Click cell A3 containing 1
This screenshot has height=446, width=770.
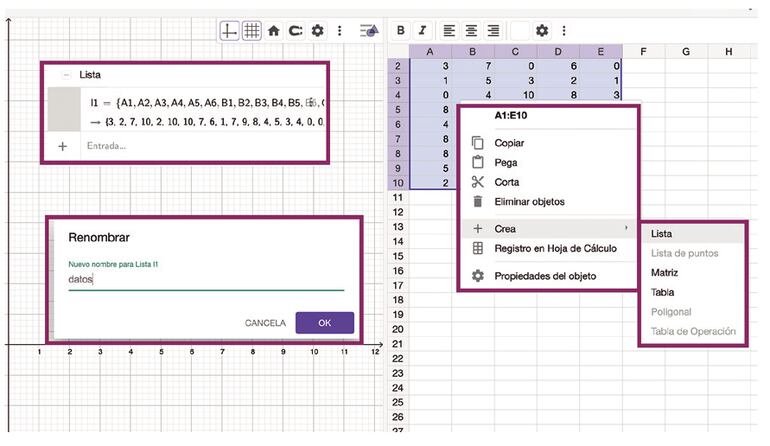click(x=430, y=81)
